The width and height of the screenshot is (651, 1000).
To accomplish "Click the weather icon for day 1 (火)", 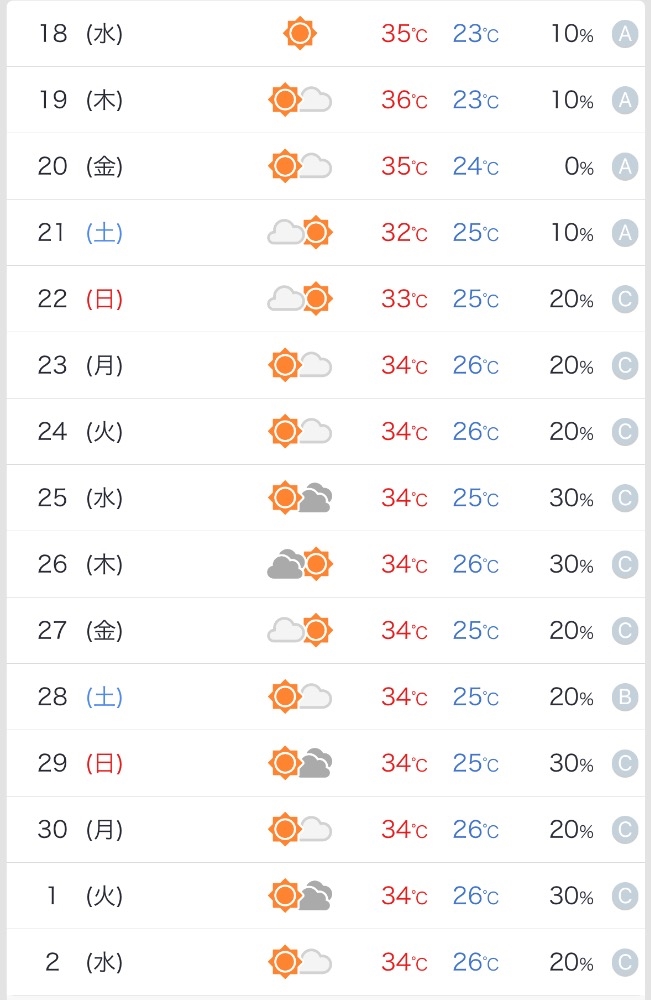I will pyautogui.click(x=300, y=896).
